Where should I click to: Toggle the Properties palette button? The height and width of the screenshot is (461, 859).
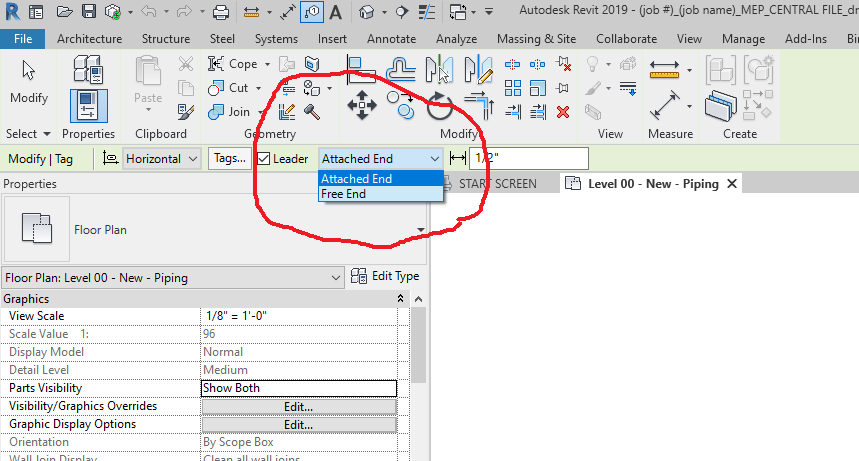click(x=88, y=106)
